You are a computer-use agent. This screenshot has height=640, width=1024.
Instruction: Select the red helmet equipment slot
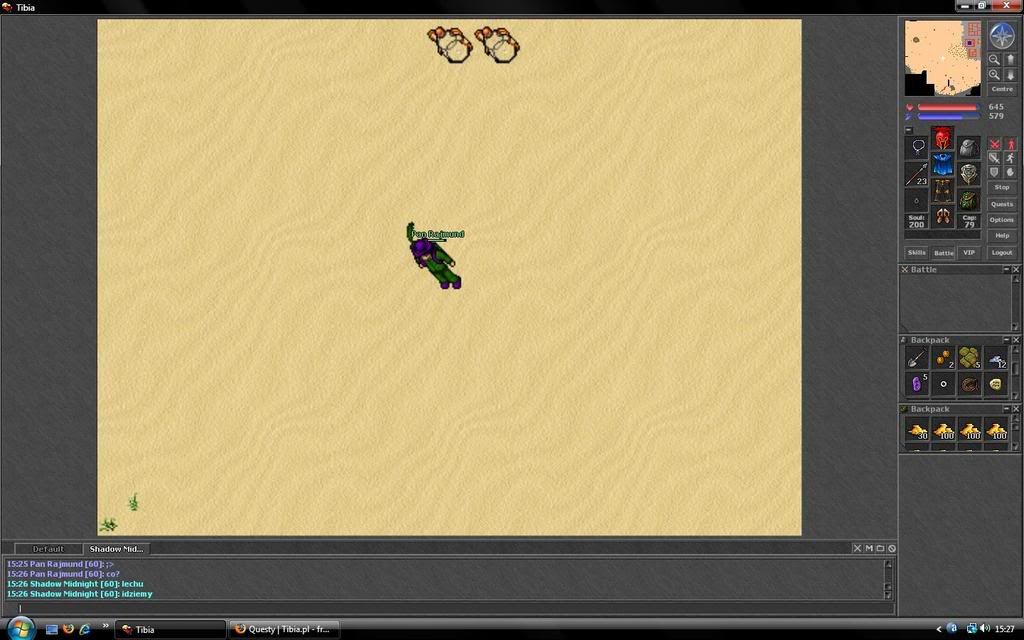(x=942, y=138)
